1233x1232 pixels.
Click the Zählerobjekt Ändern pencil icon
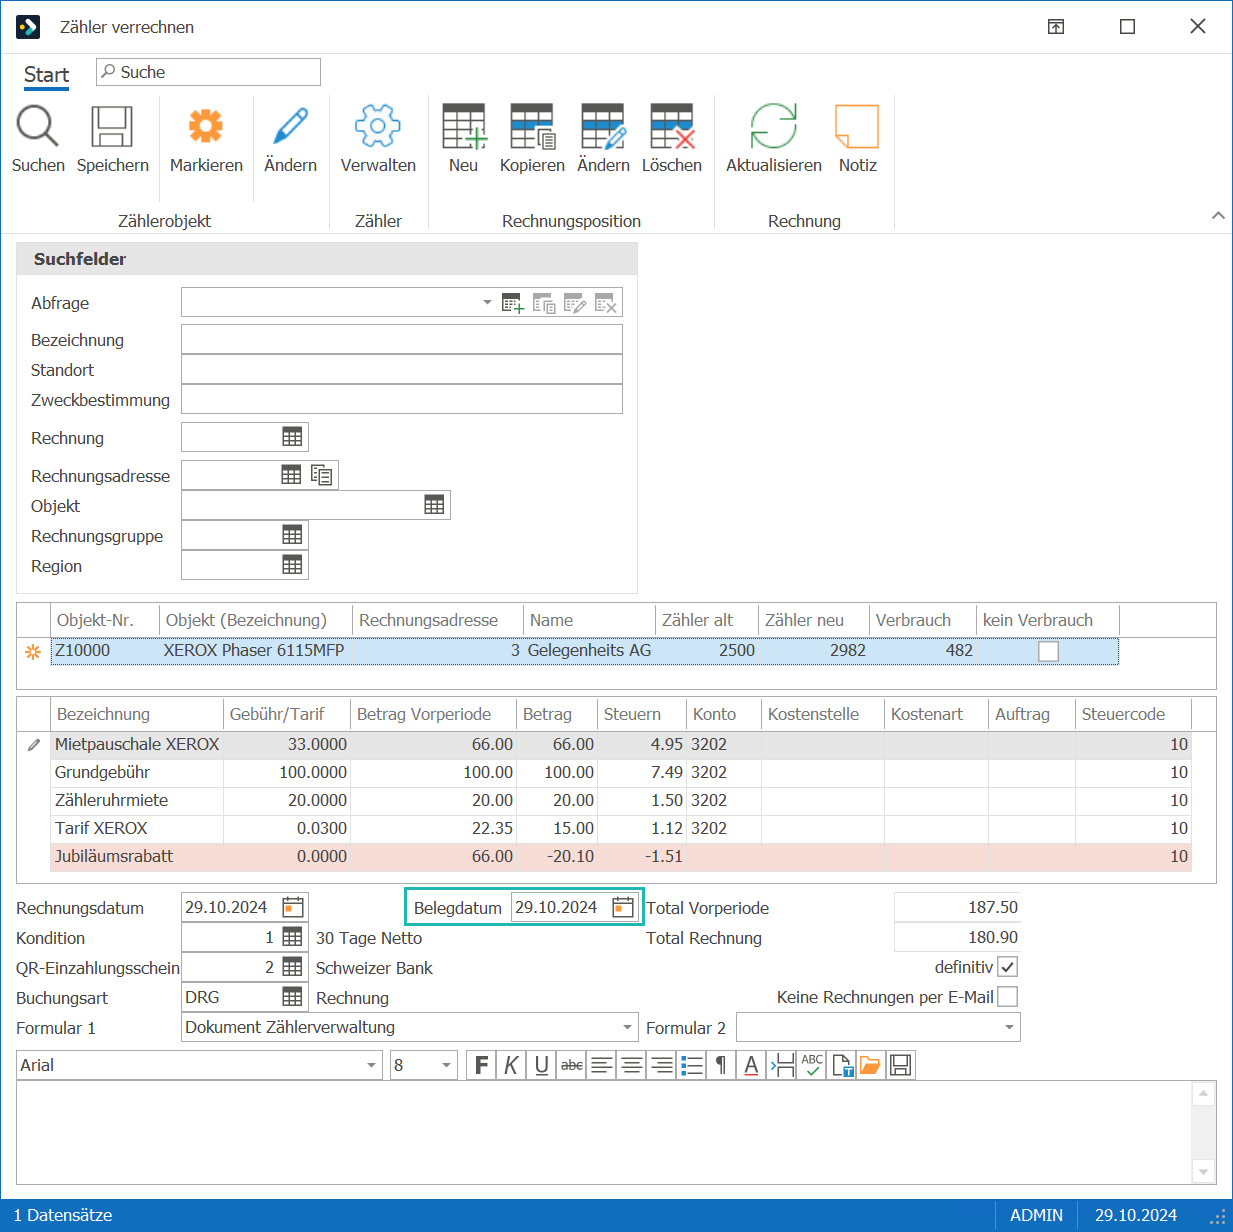[x=290, y=127]
